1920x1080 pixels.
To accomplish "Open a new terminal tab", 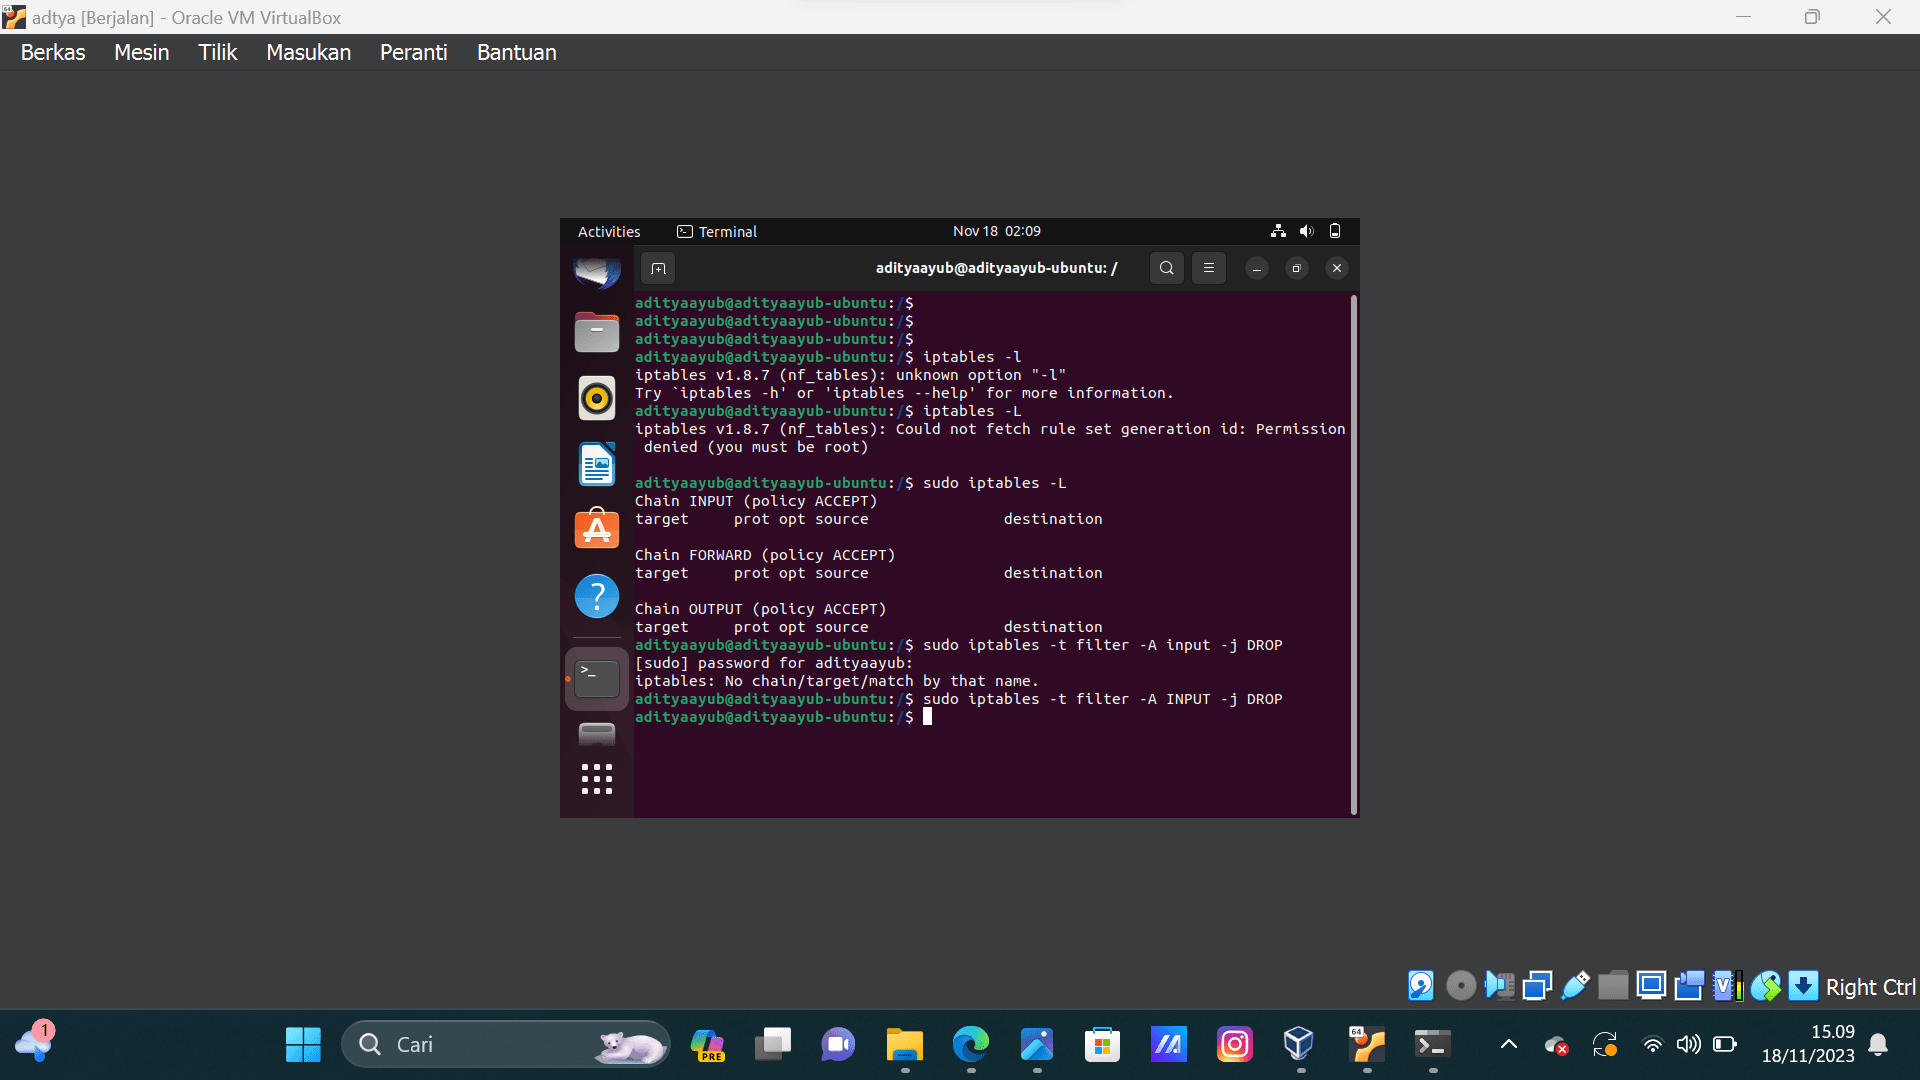I will point(658,268).
